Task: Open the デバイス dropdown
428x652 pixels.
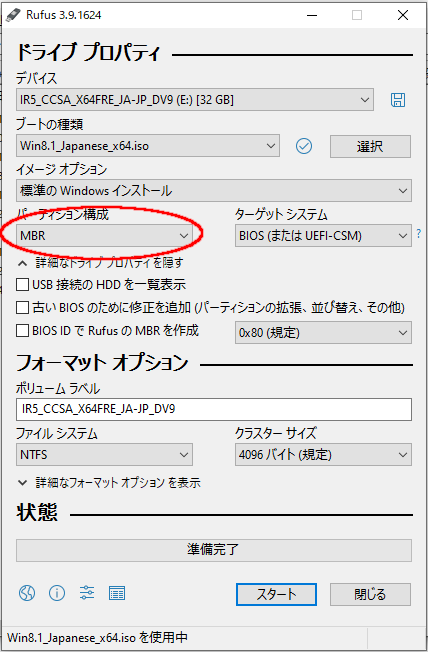Action: (195, 100)
